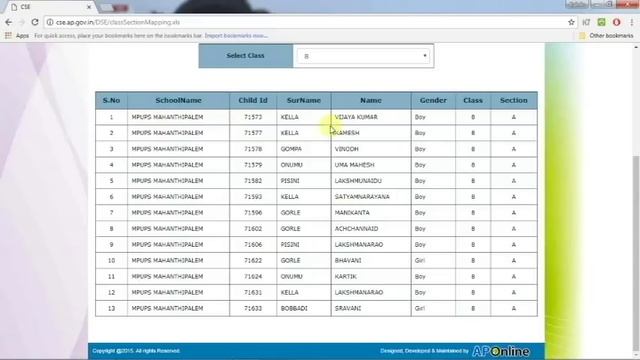Screen dimensions: 640x360
Task: Open the Other bookmarks folder
Action: 607,36
